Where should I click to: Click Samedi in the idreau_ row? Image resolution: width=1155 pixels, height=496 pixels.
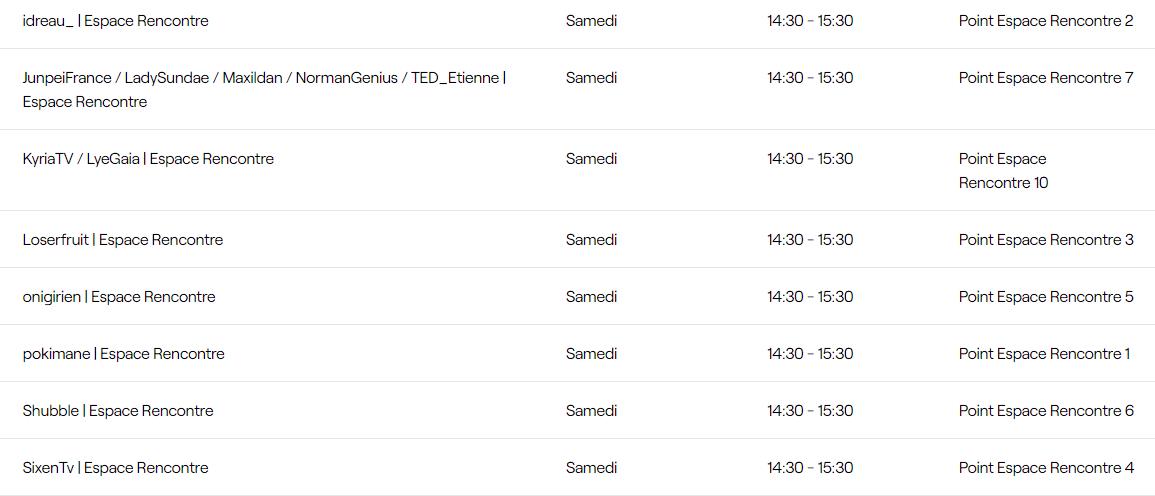pyautogui.click(x=591, y=21)
